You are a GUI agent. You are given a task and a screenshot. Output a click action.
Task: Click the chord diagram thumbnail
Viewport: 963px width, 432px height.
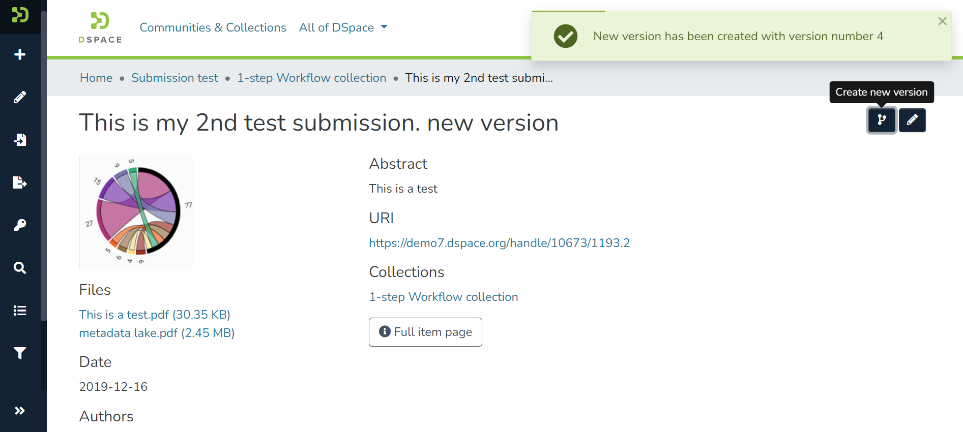[x=136, y=212]
